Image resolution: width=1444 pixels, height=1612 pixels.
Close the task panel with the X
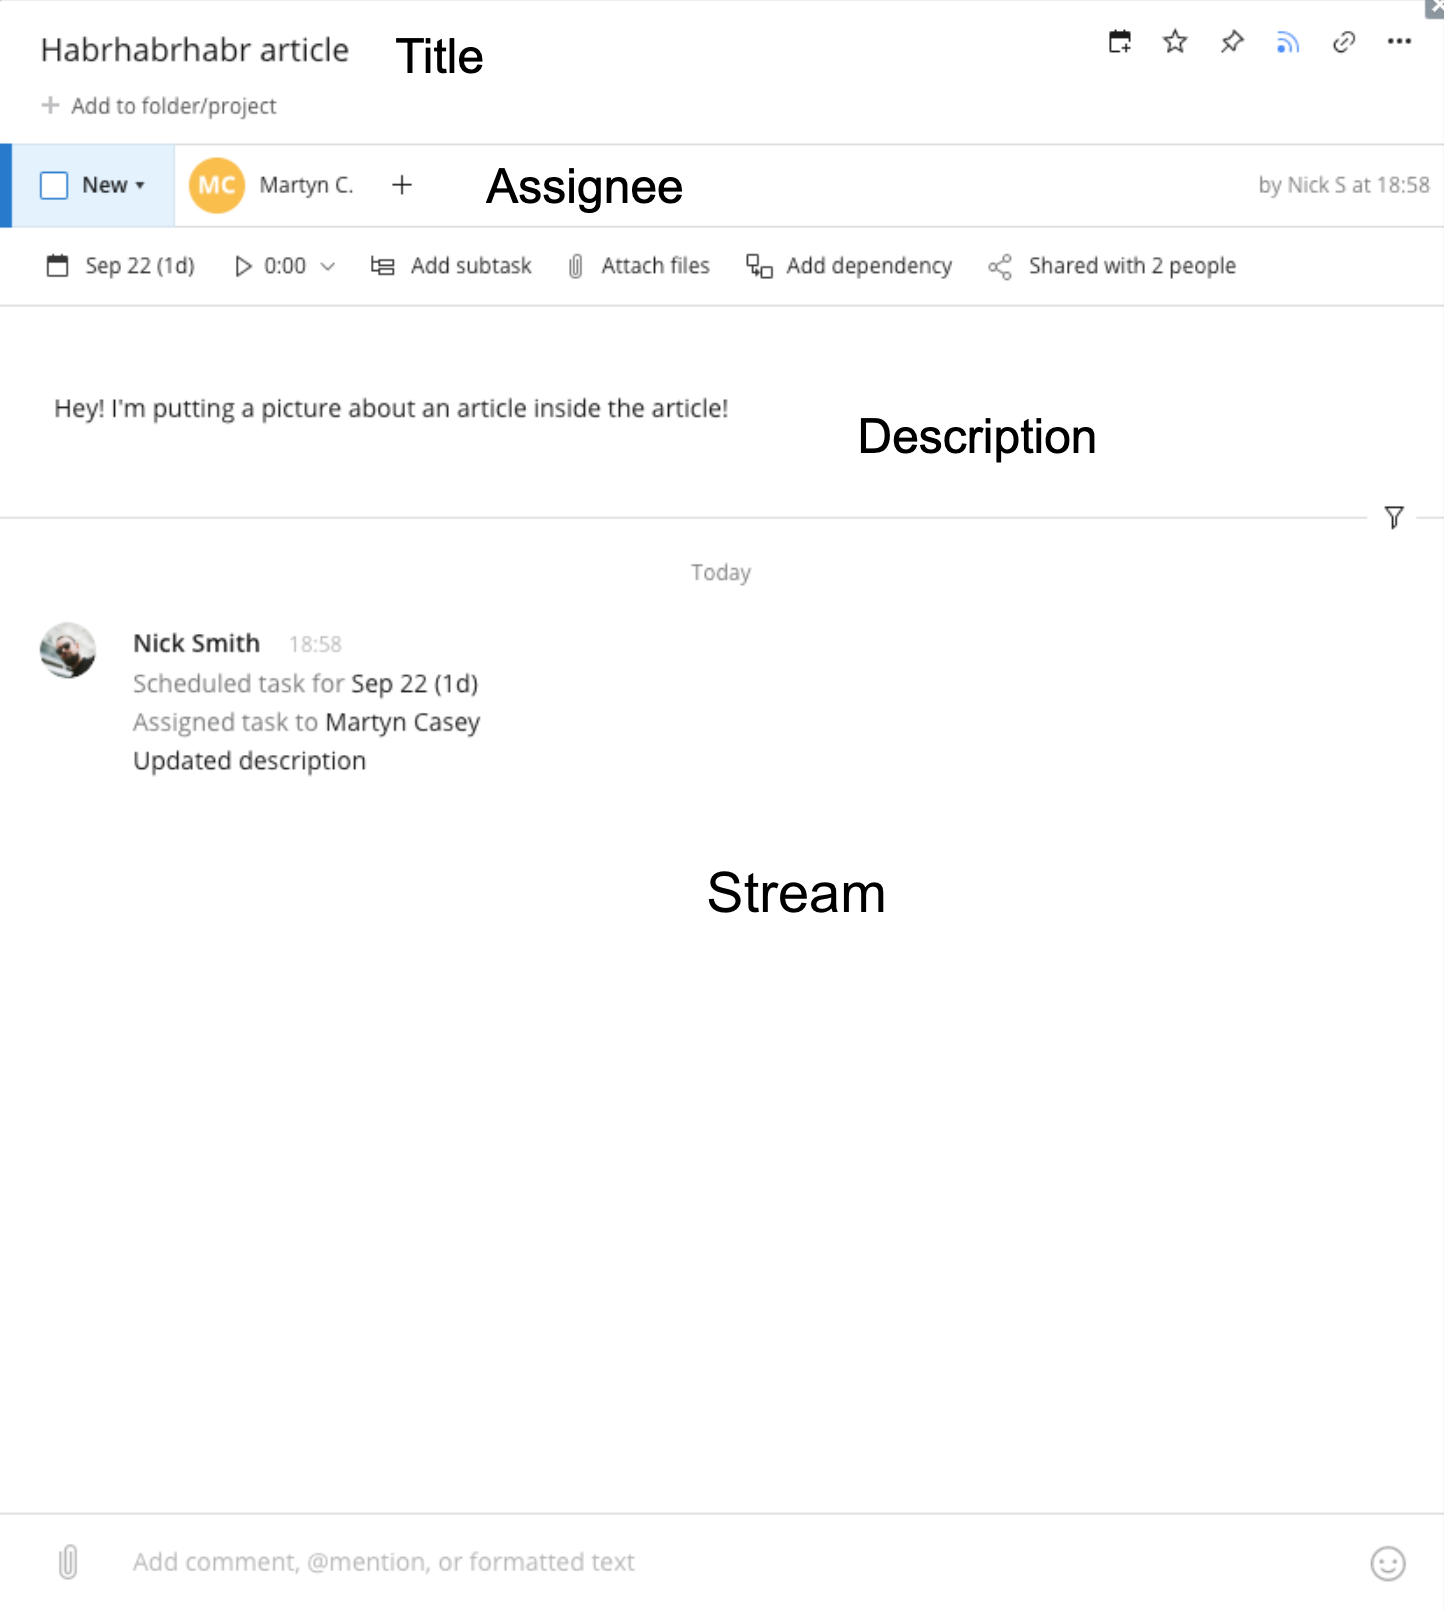pyautogui.click(x=1435, y=8)
